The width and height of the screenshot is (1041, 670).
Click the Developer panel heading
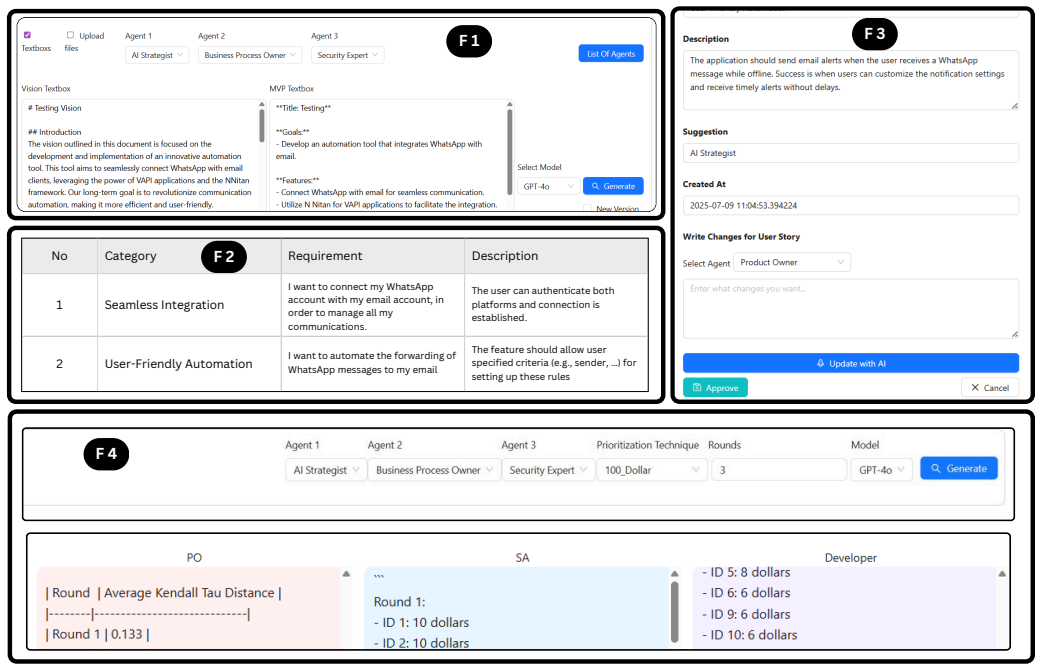[850, 558]
